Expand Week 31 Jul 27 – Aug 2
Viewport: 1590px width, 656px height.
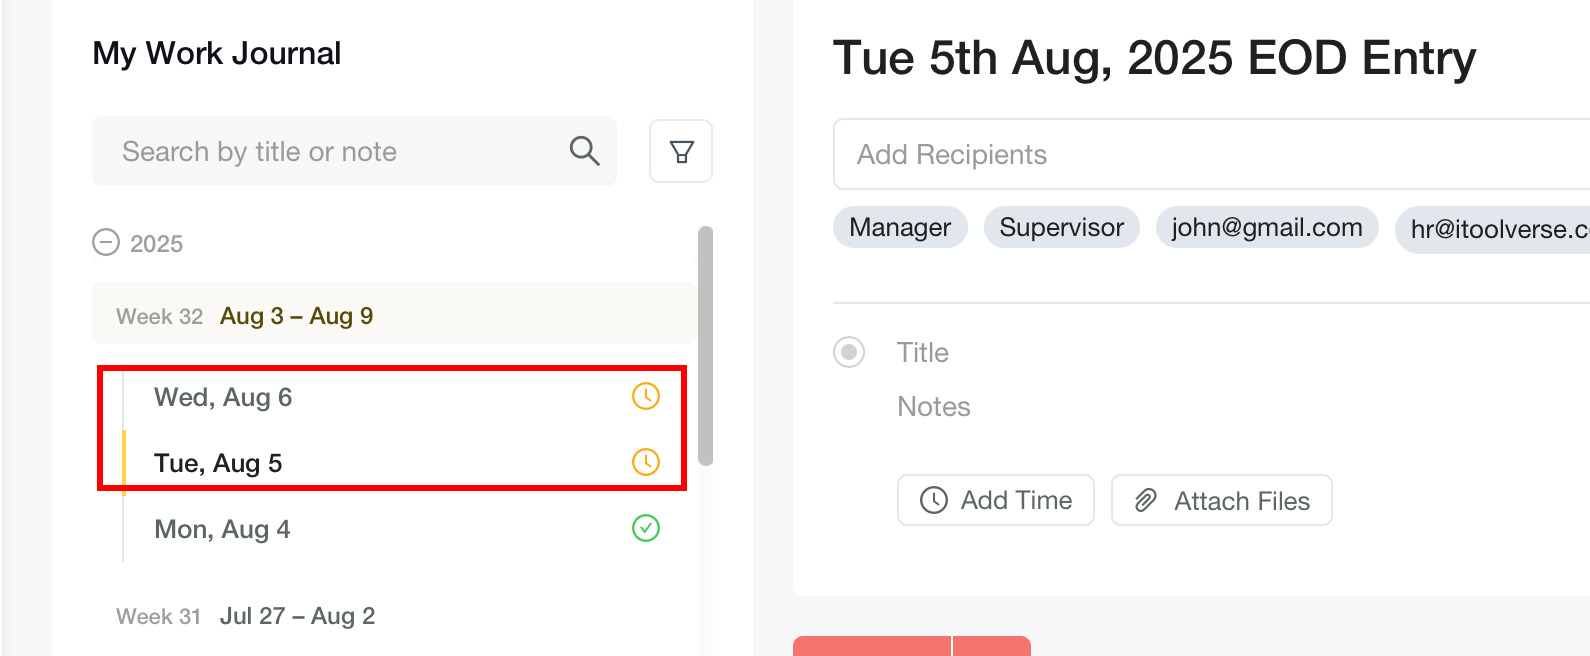point(246,616)
